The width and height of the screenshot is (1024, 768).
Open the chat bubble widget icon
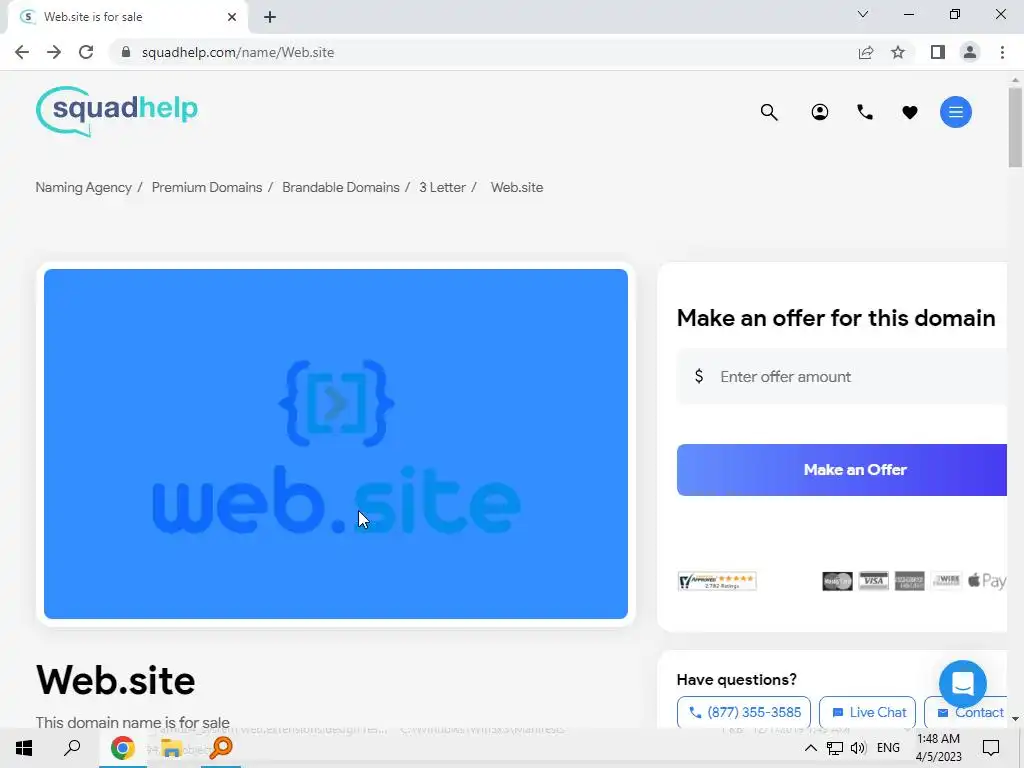pos(963,684)
